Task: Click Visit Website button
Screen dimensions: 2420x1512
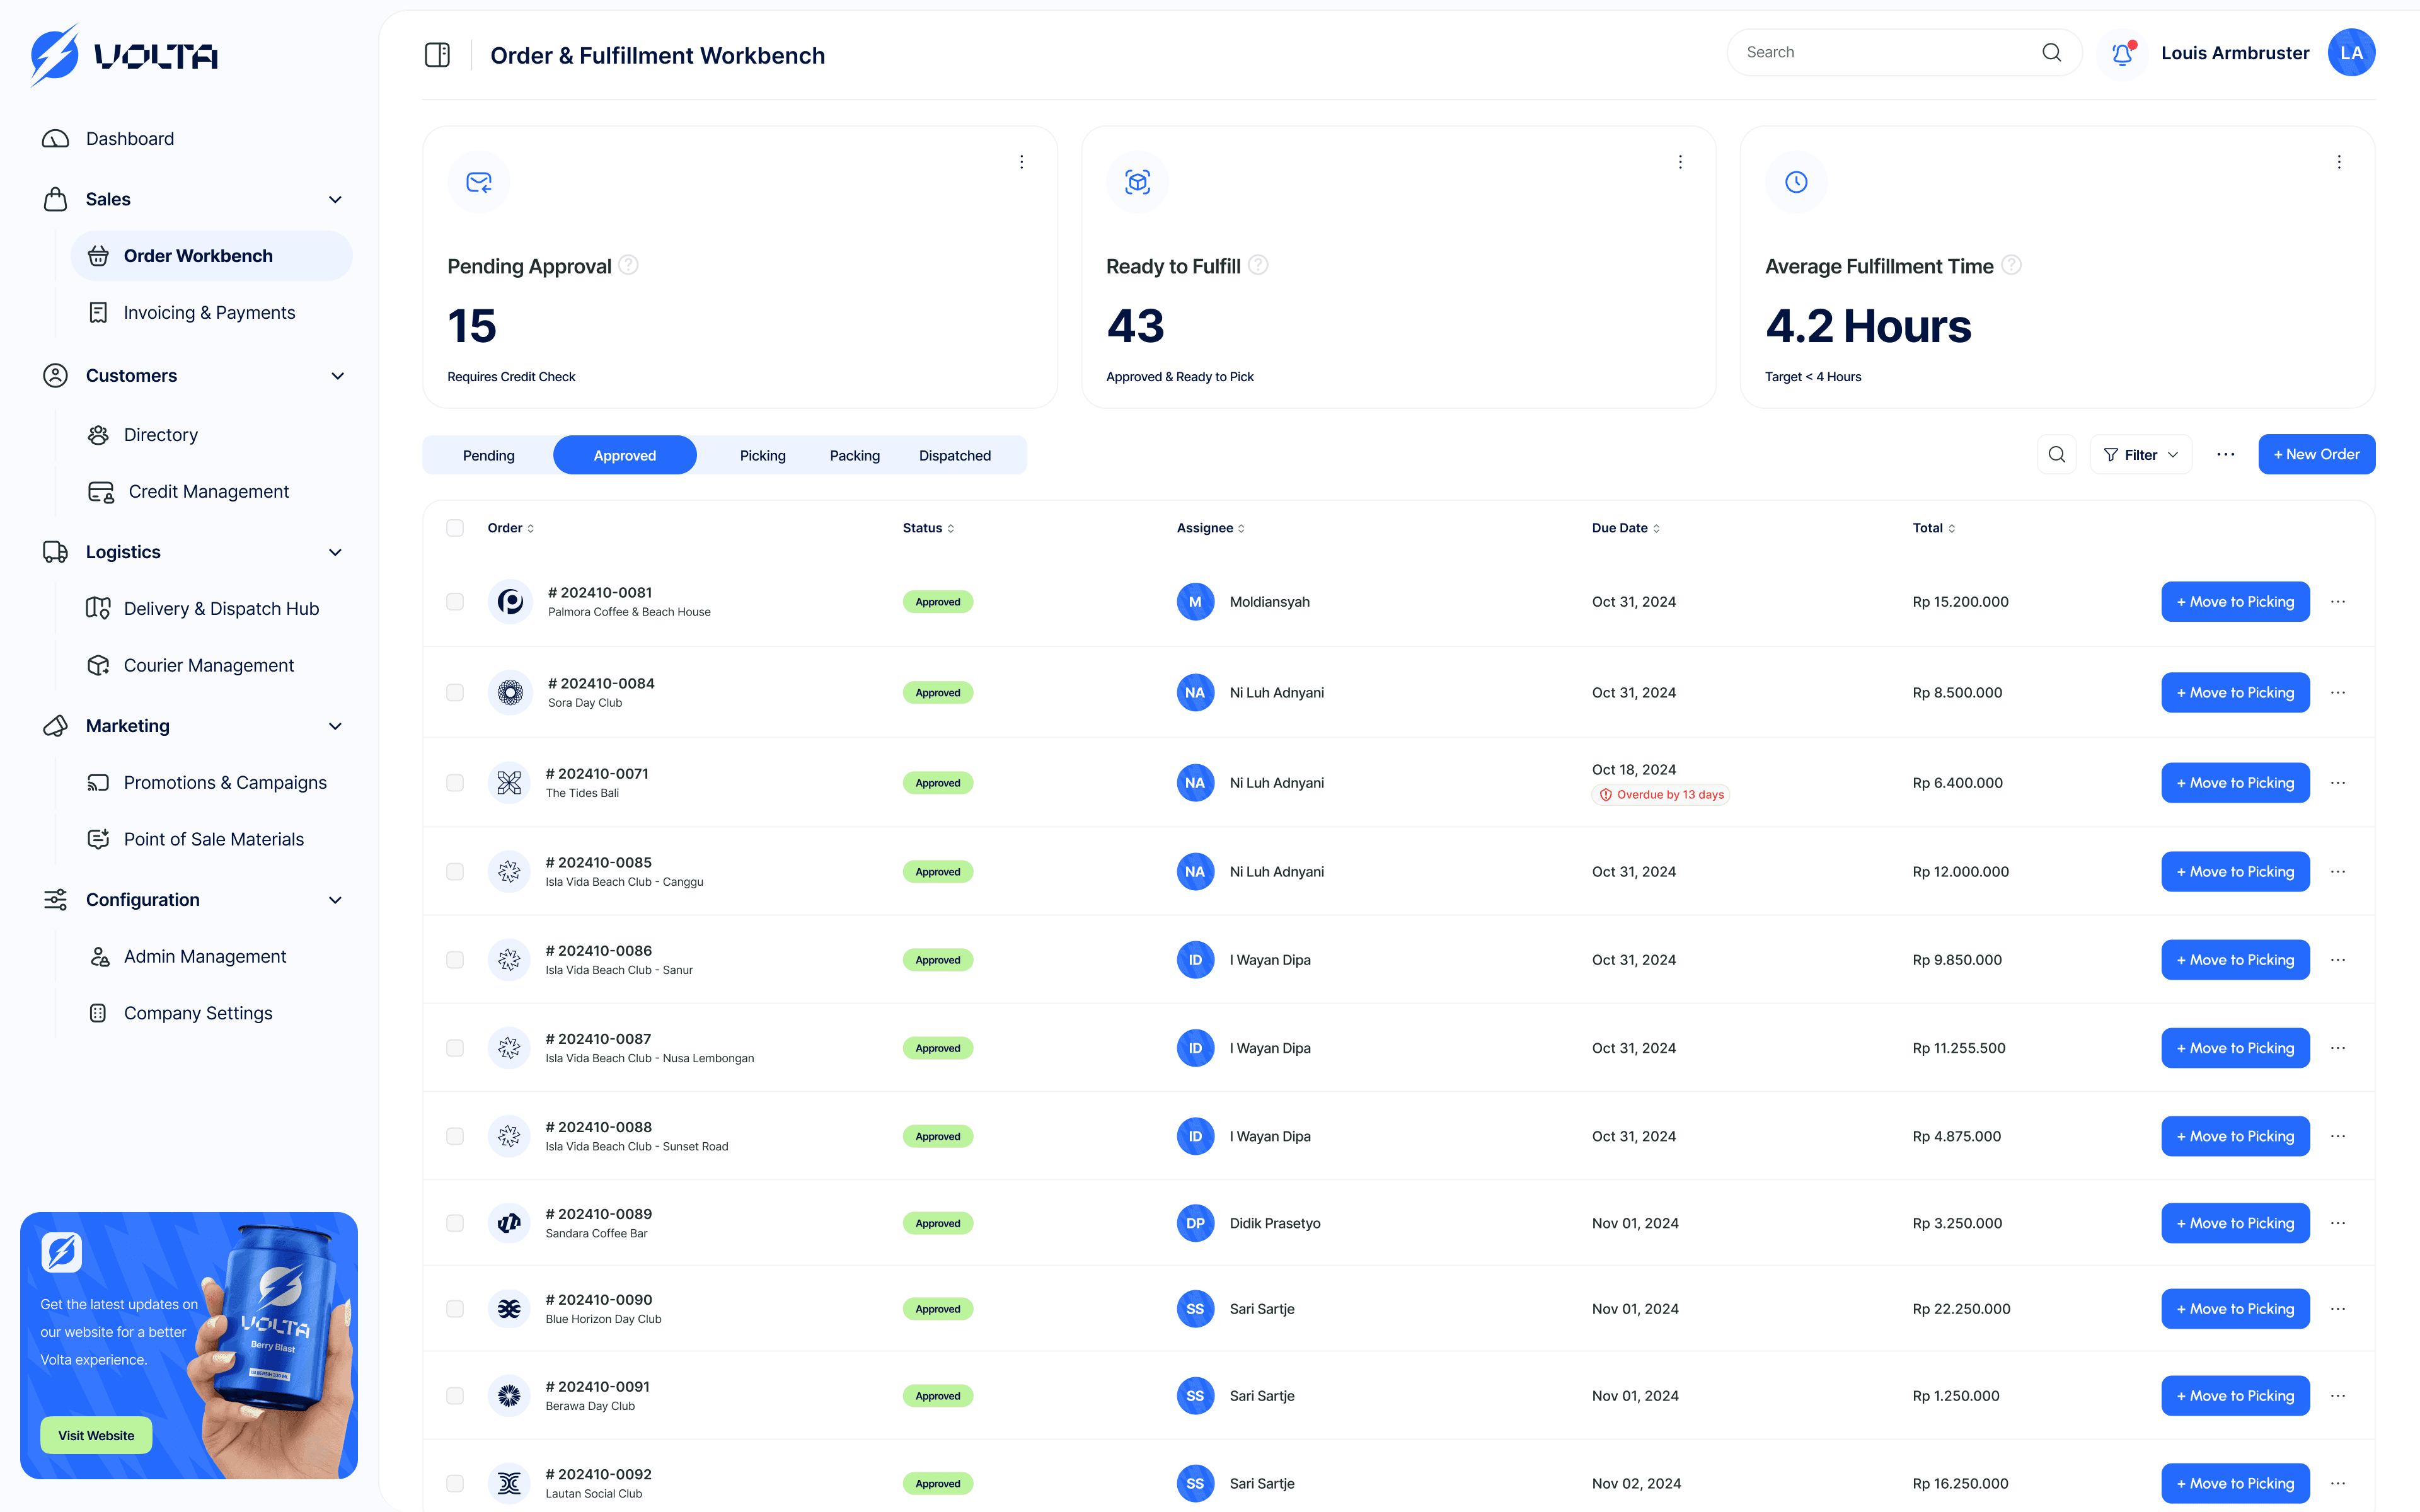Action: tap(96, 1435)
